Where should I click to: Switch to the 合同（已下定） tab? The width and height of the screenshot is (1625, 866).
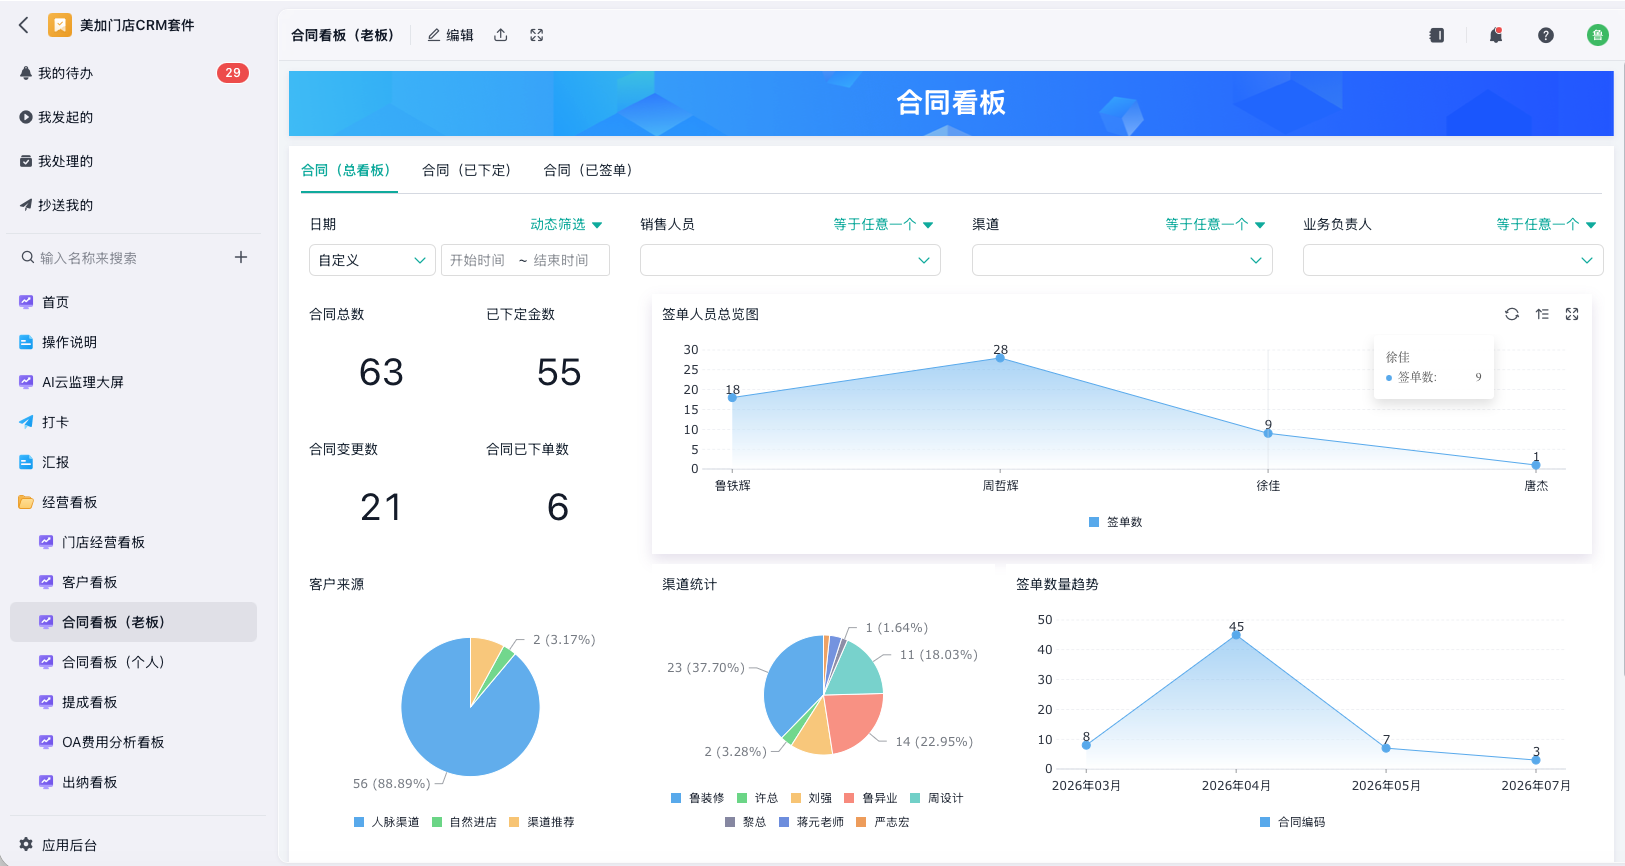point(466,170)
